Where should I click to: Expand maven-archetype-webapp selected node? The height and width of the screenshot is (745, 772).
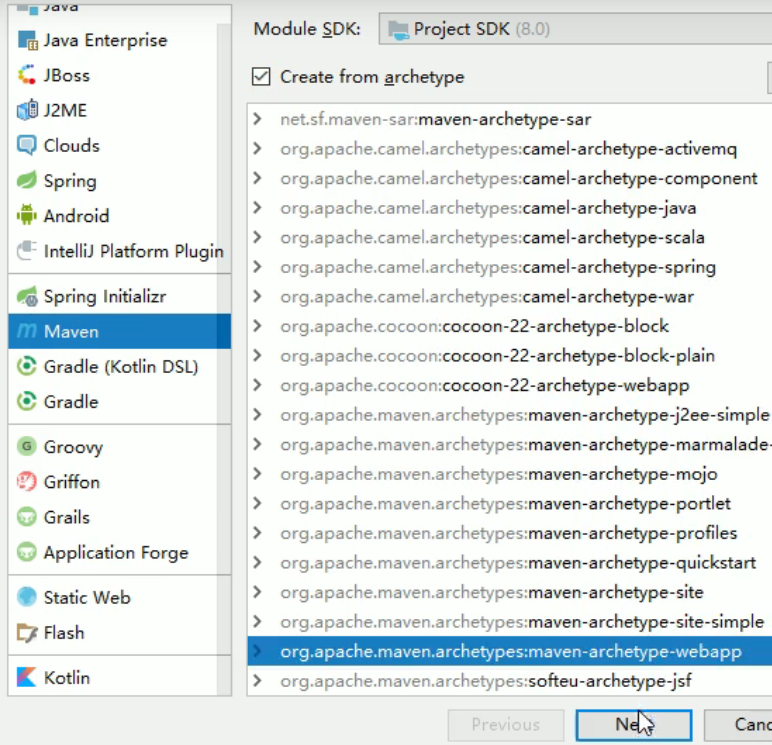(x=257, y=651)
